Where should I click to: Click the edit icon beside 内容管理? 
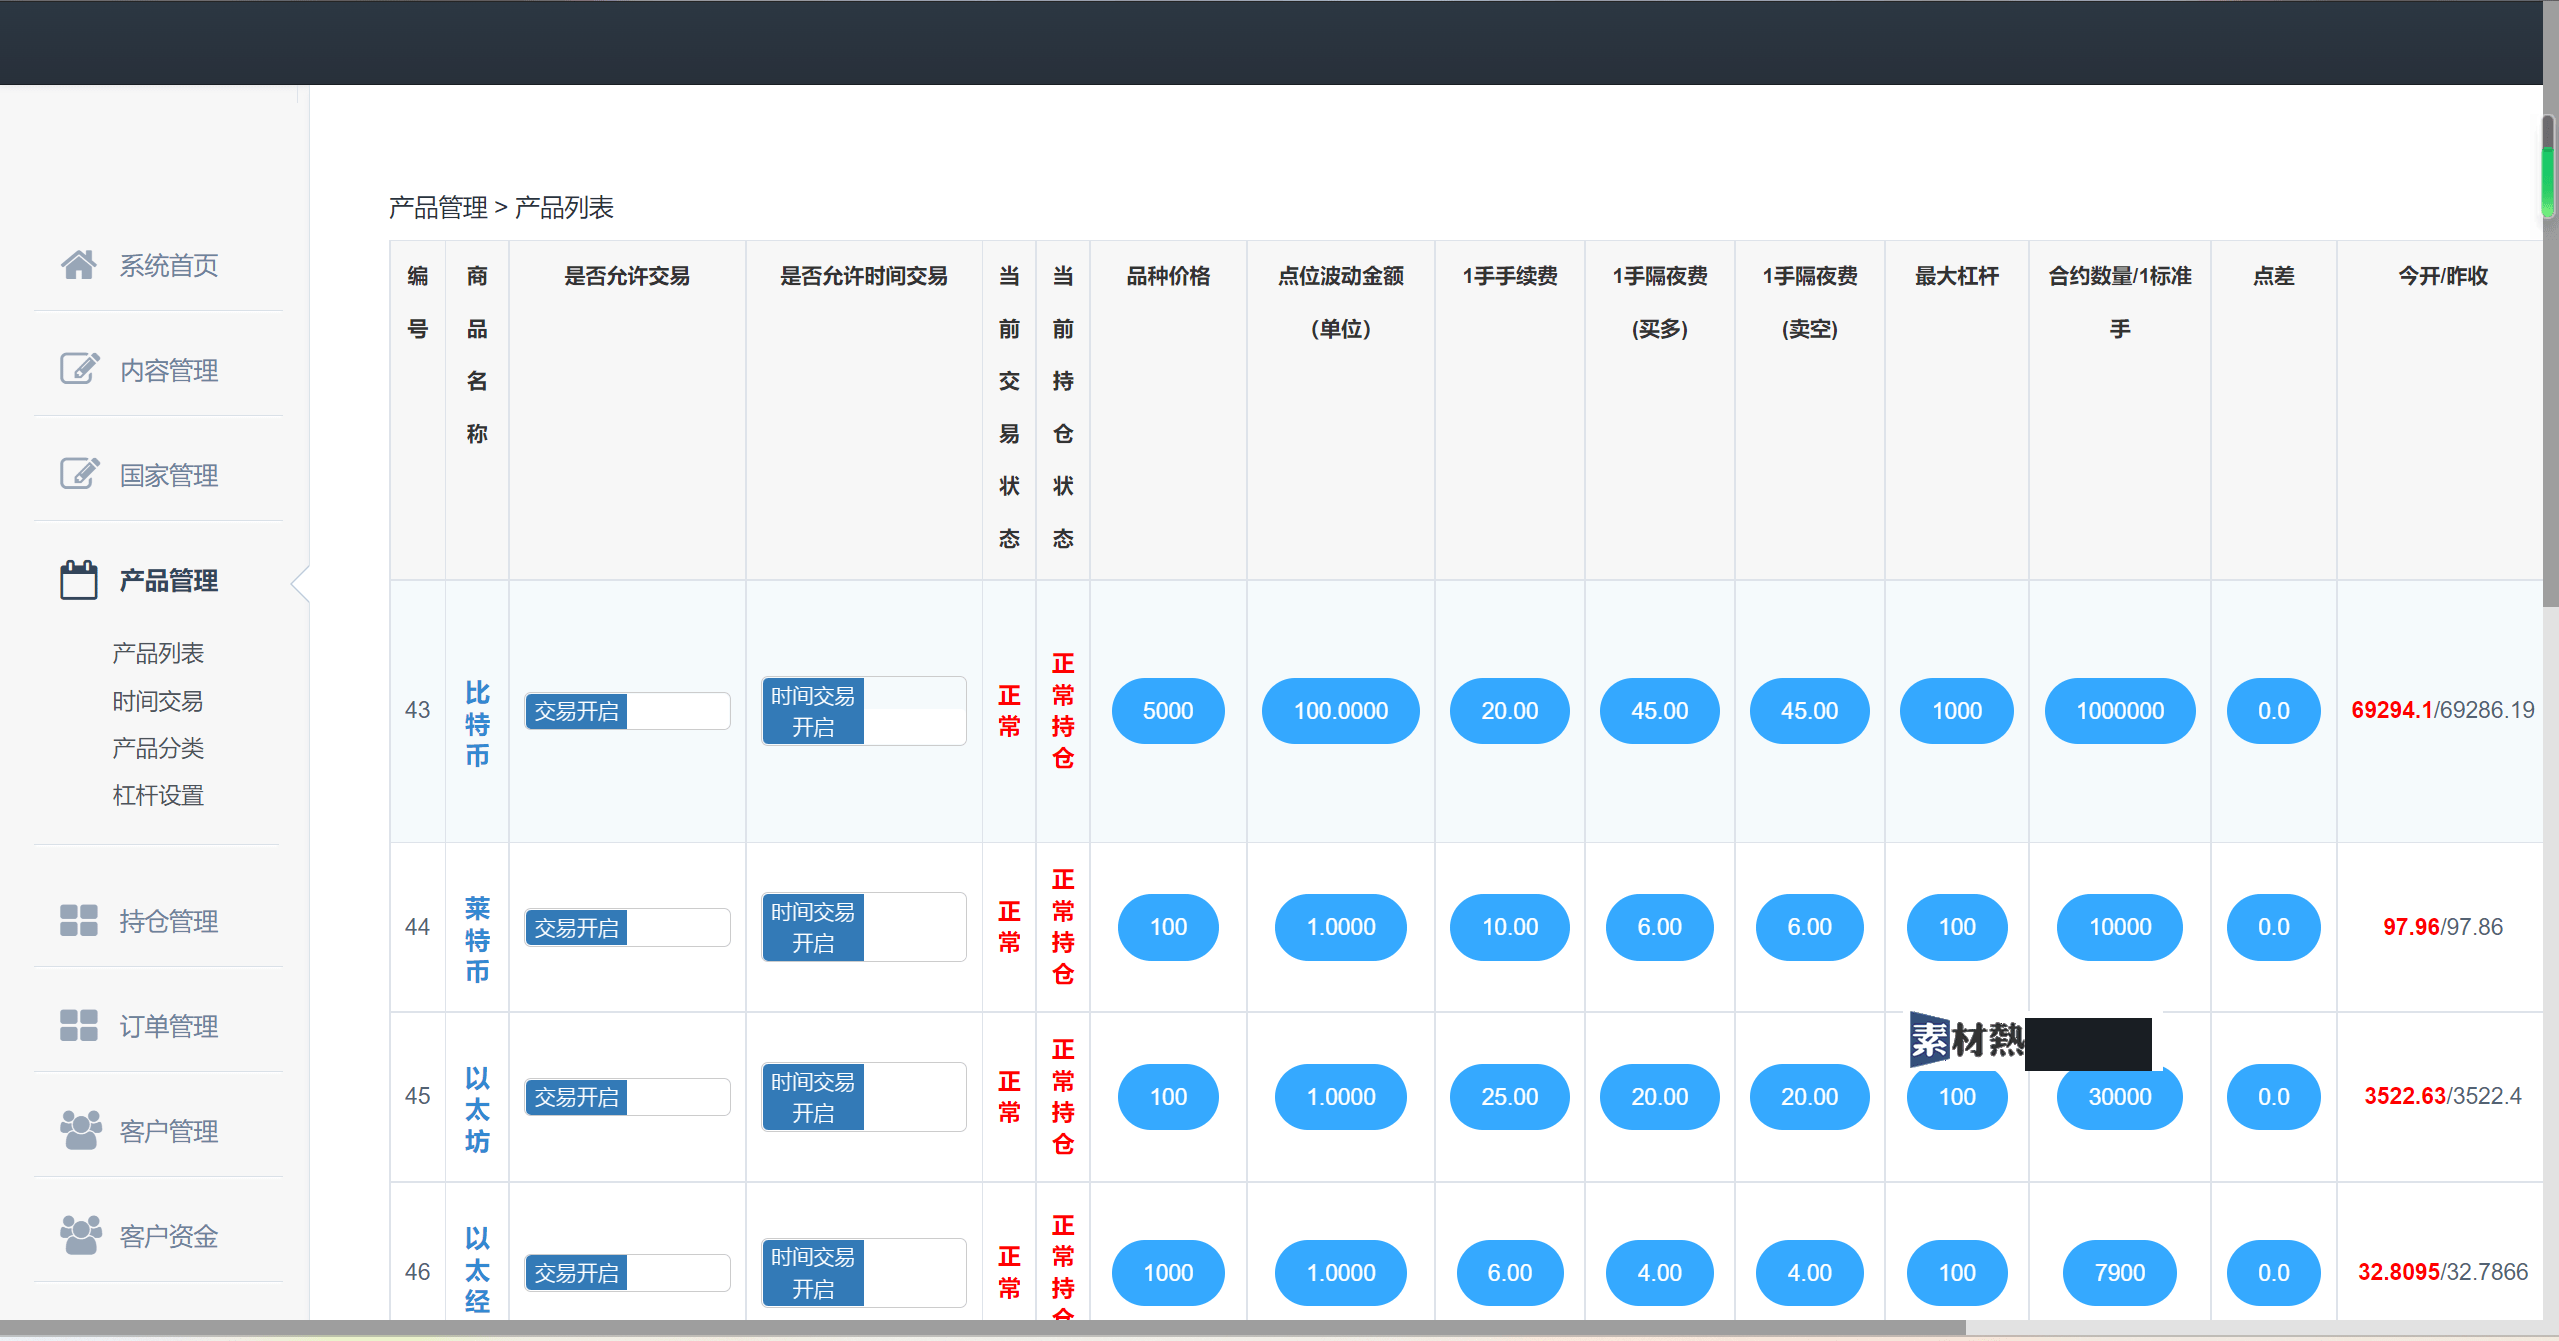pos(79,369)
